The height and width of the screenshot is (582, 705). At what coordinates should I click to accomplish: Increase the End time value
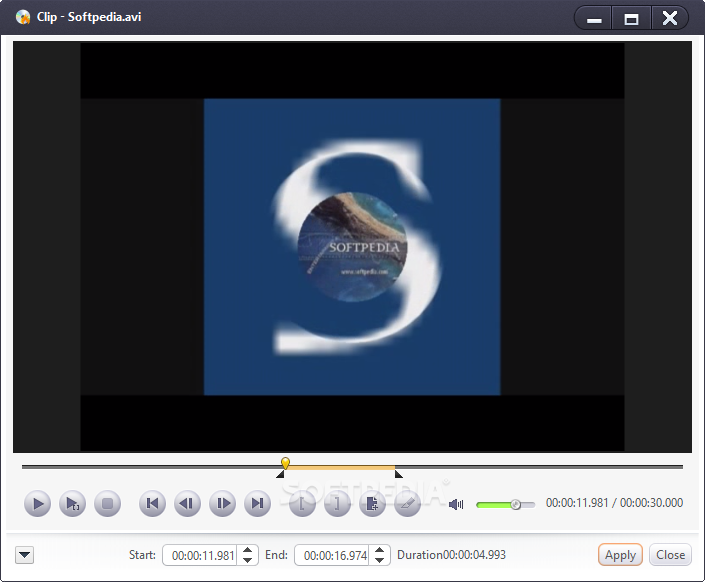(x=379, y=550)
